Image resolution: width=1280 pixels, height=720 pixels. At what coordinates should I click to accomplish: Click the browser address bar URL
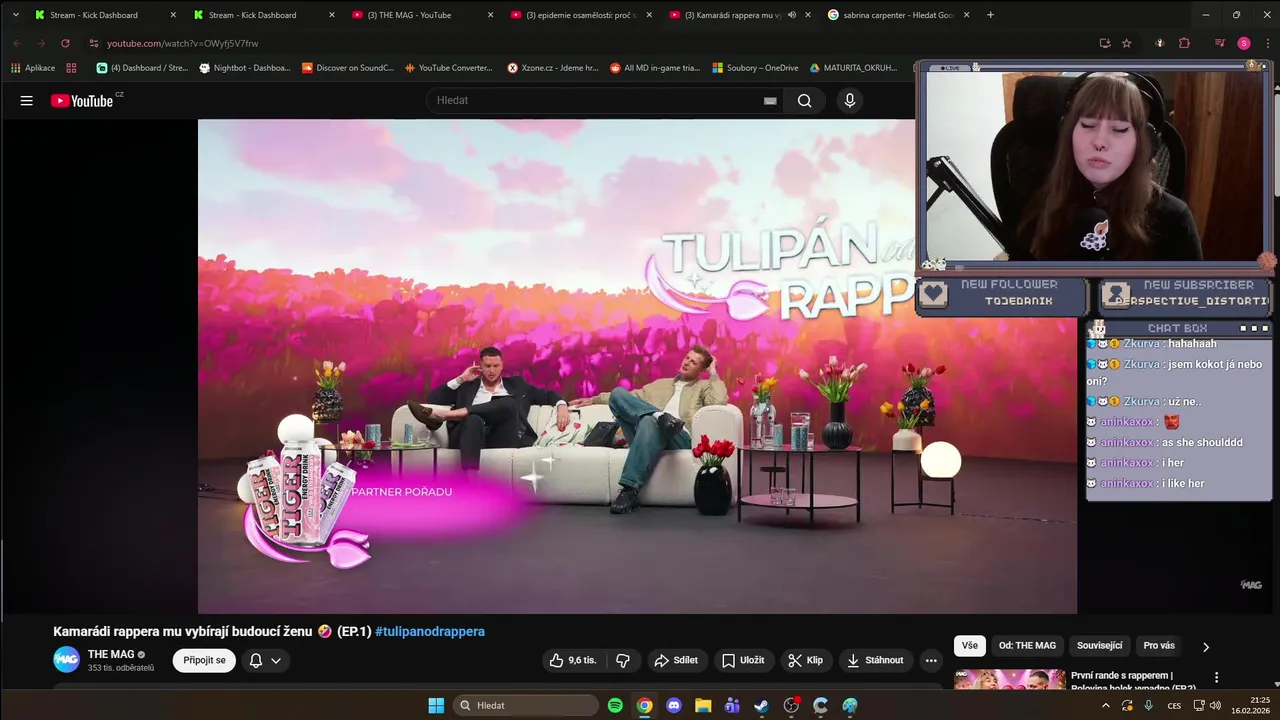pos(183,43)
